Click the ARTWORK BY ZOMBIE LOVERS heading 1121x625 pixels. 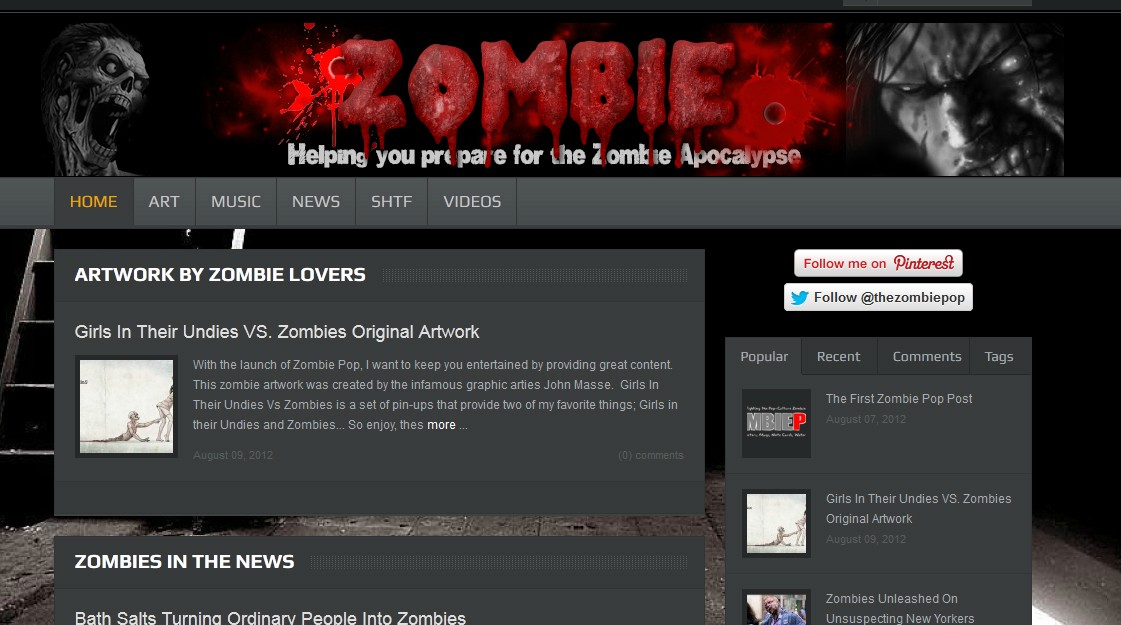click(220, 275)
